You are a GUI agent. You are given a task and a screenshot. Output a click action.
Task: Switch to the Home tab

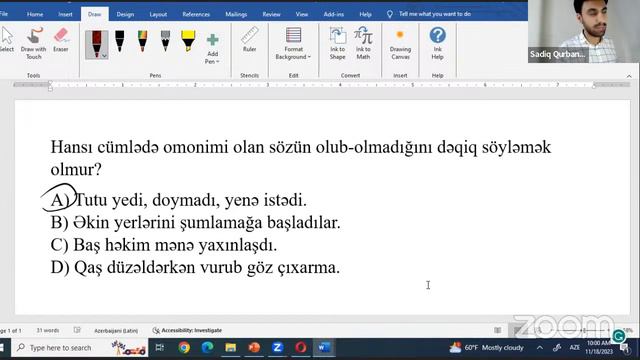coord(35,14)
